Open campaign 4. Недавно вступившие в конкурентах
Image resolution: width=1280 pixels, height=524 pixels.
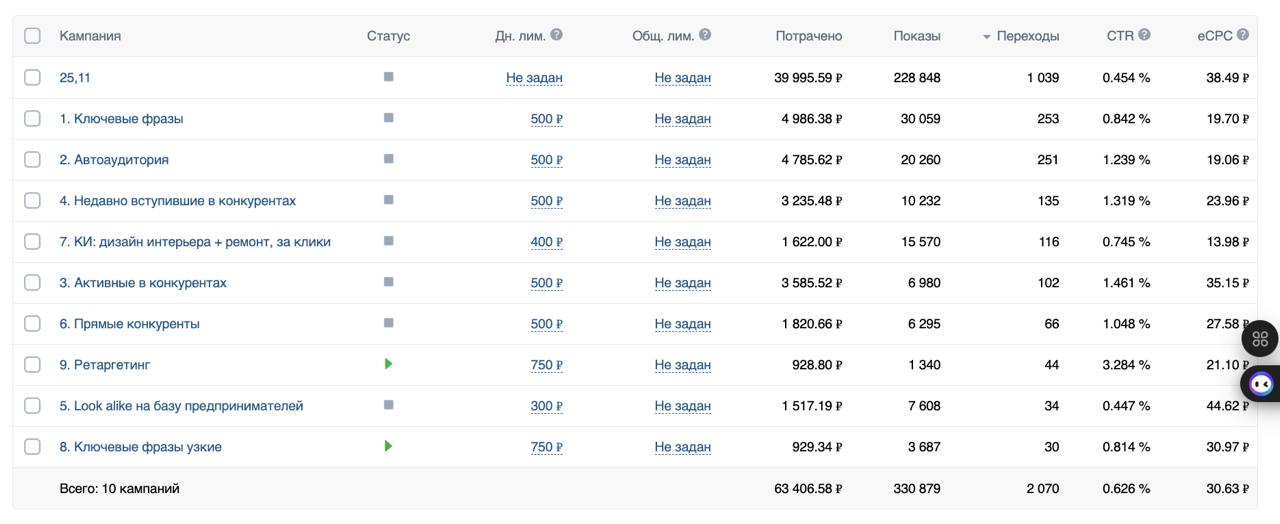pyautogui.click(x=177, y=200)
